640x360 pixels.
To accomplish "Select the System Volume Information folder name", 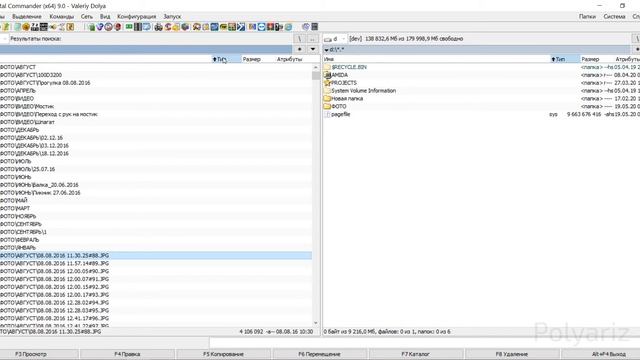I will [x=363, y=91].
